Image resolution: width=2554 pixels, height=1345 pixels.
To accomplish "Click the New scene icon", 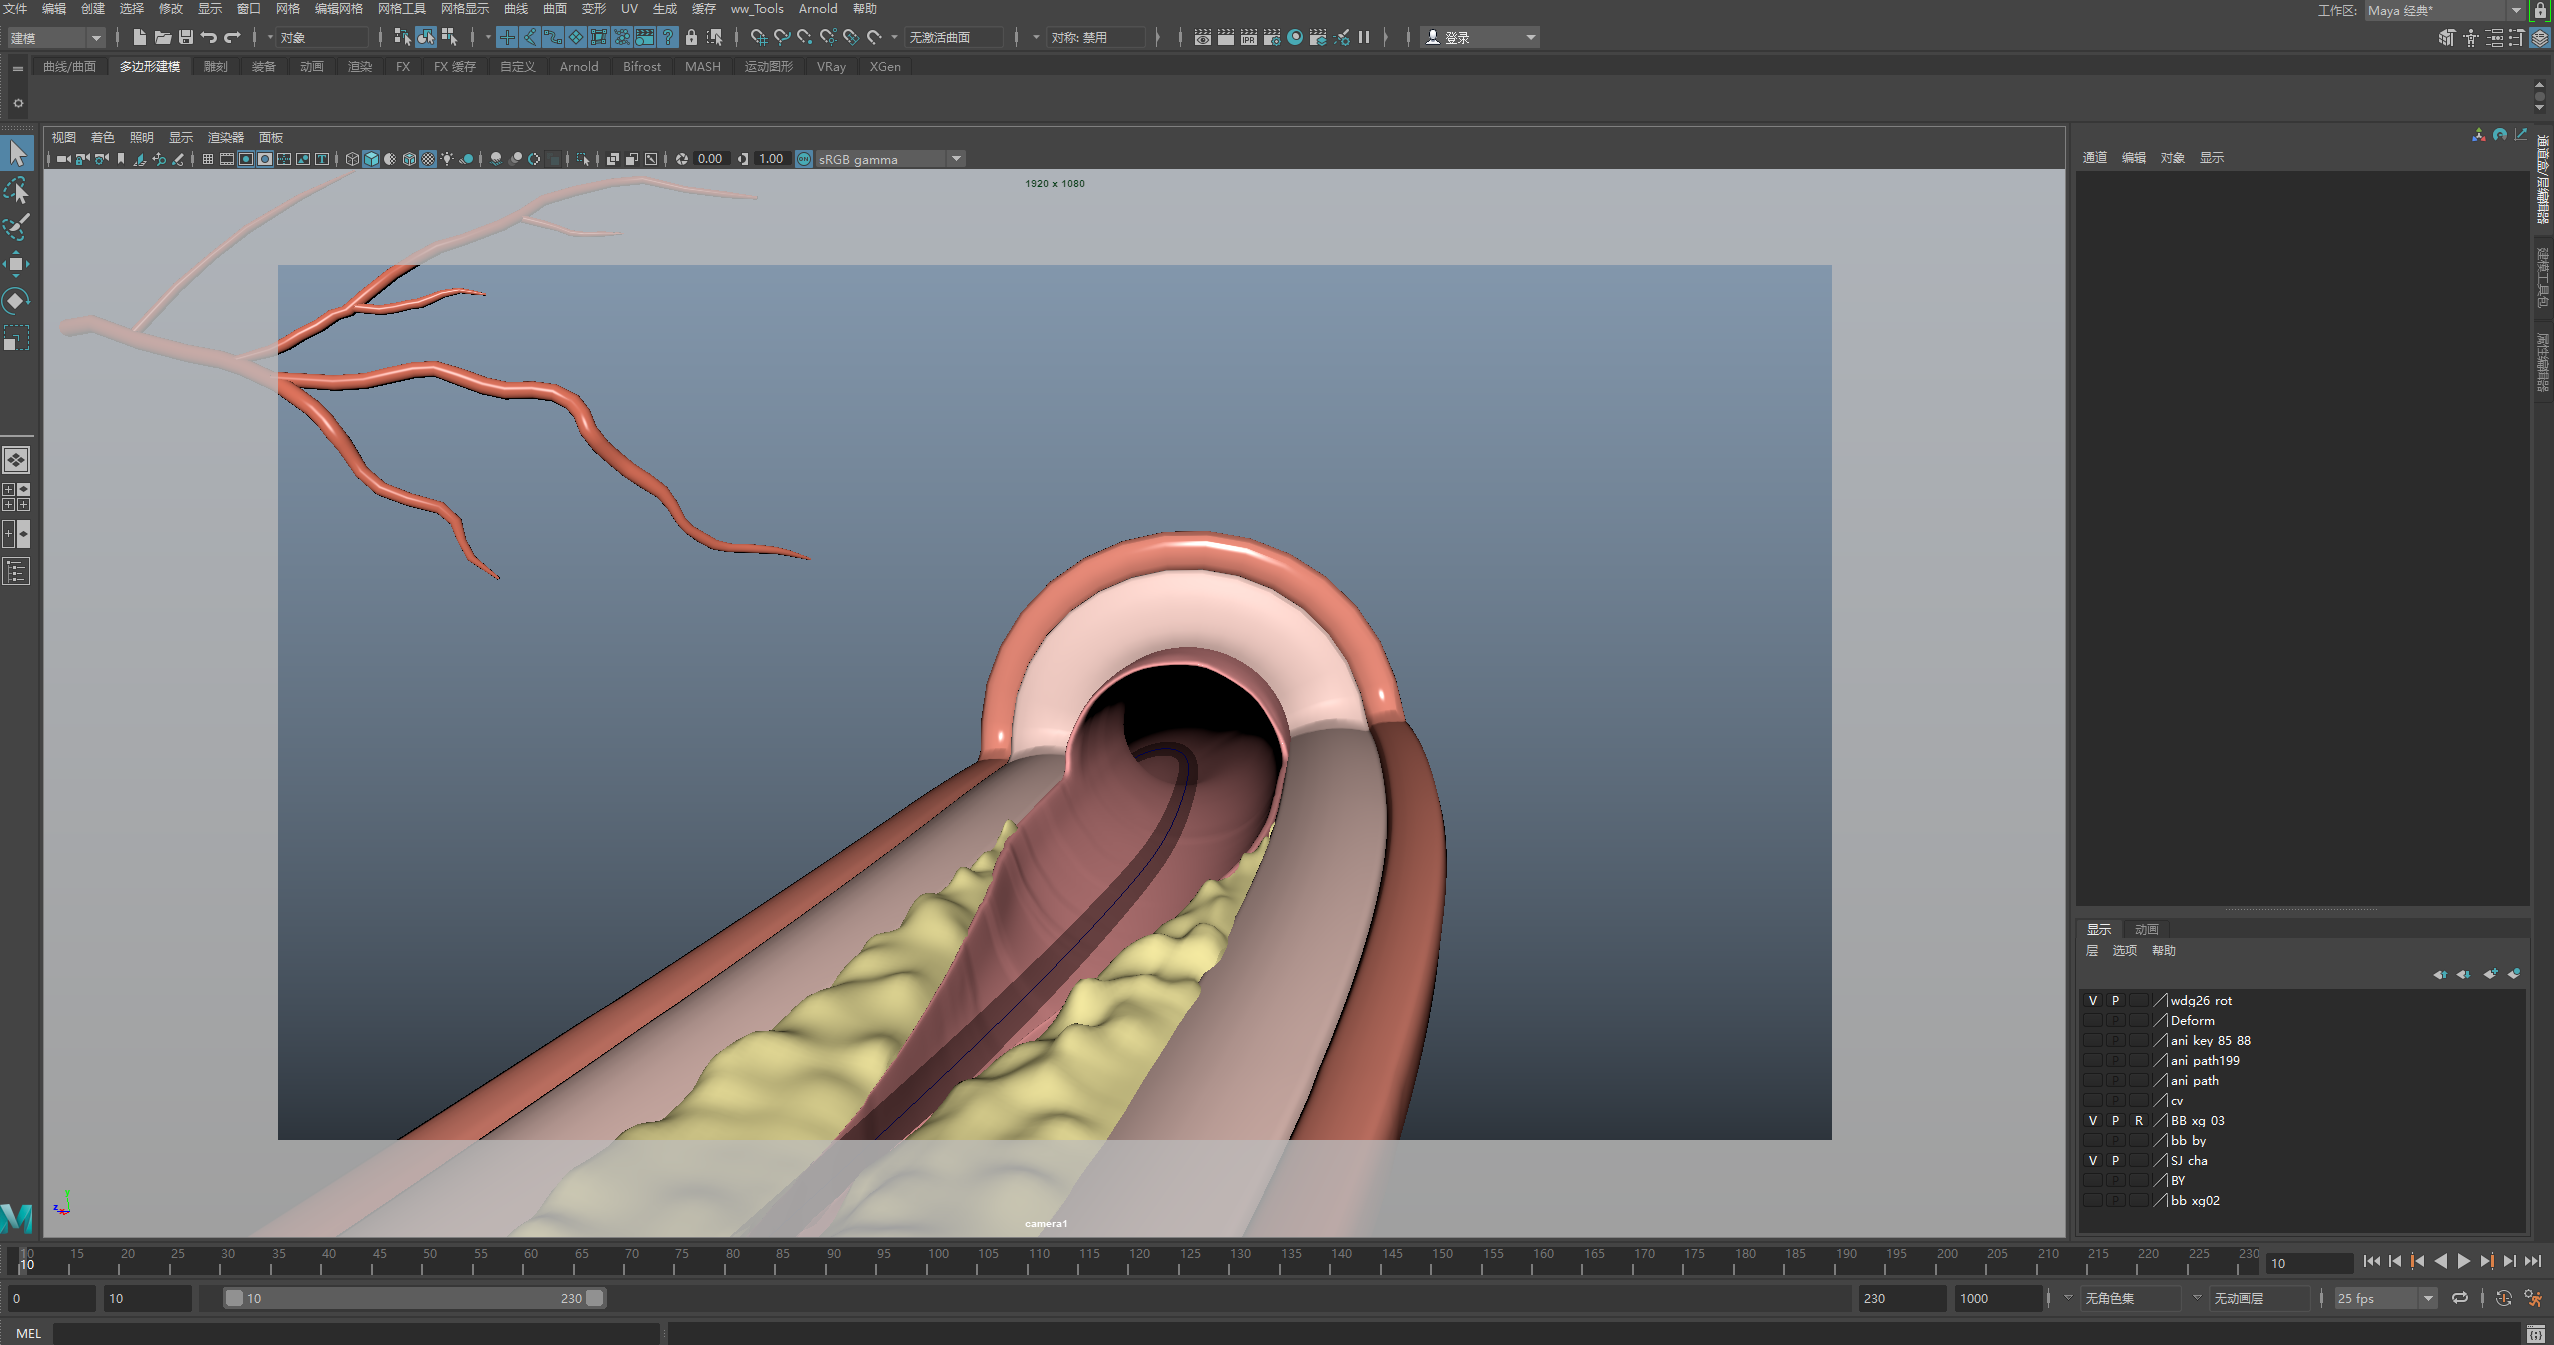I will click(x=139, y=37).
